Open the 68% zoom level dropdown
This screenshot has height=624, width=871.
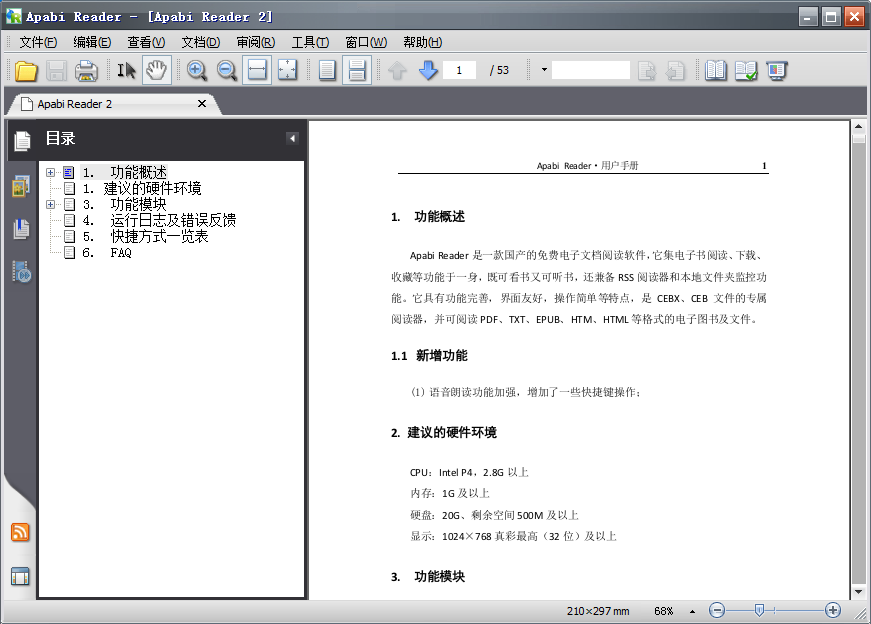[x=692, y=611]
